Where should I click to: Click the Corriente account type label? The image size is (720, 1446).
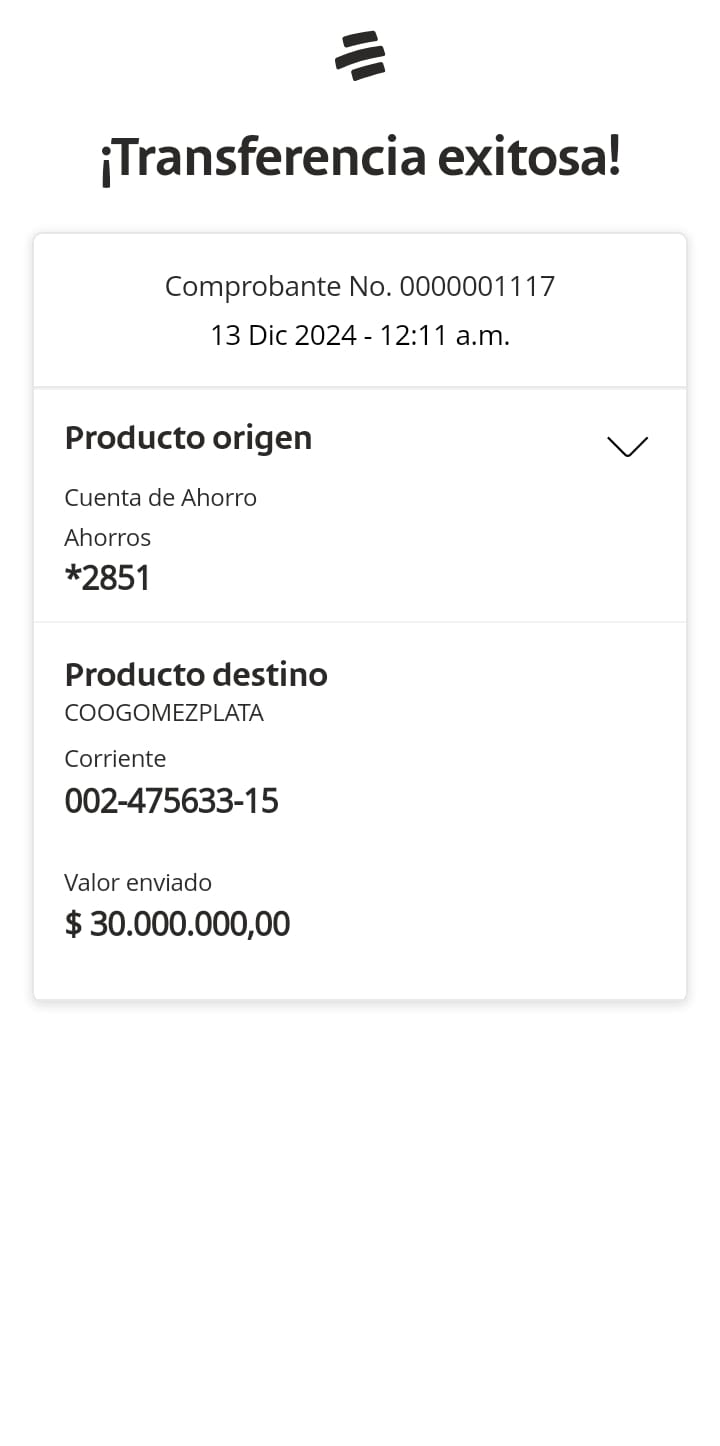[115, 759]
